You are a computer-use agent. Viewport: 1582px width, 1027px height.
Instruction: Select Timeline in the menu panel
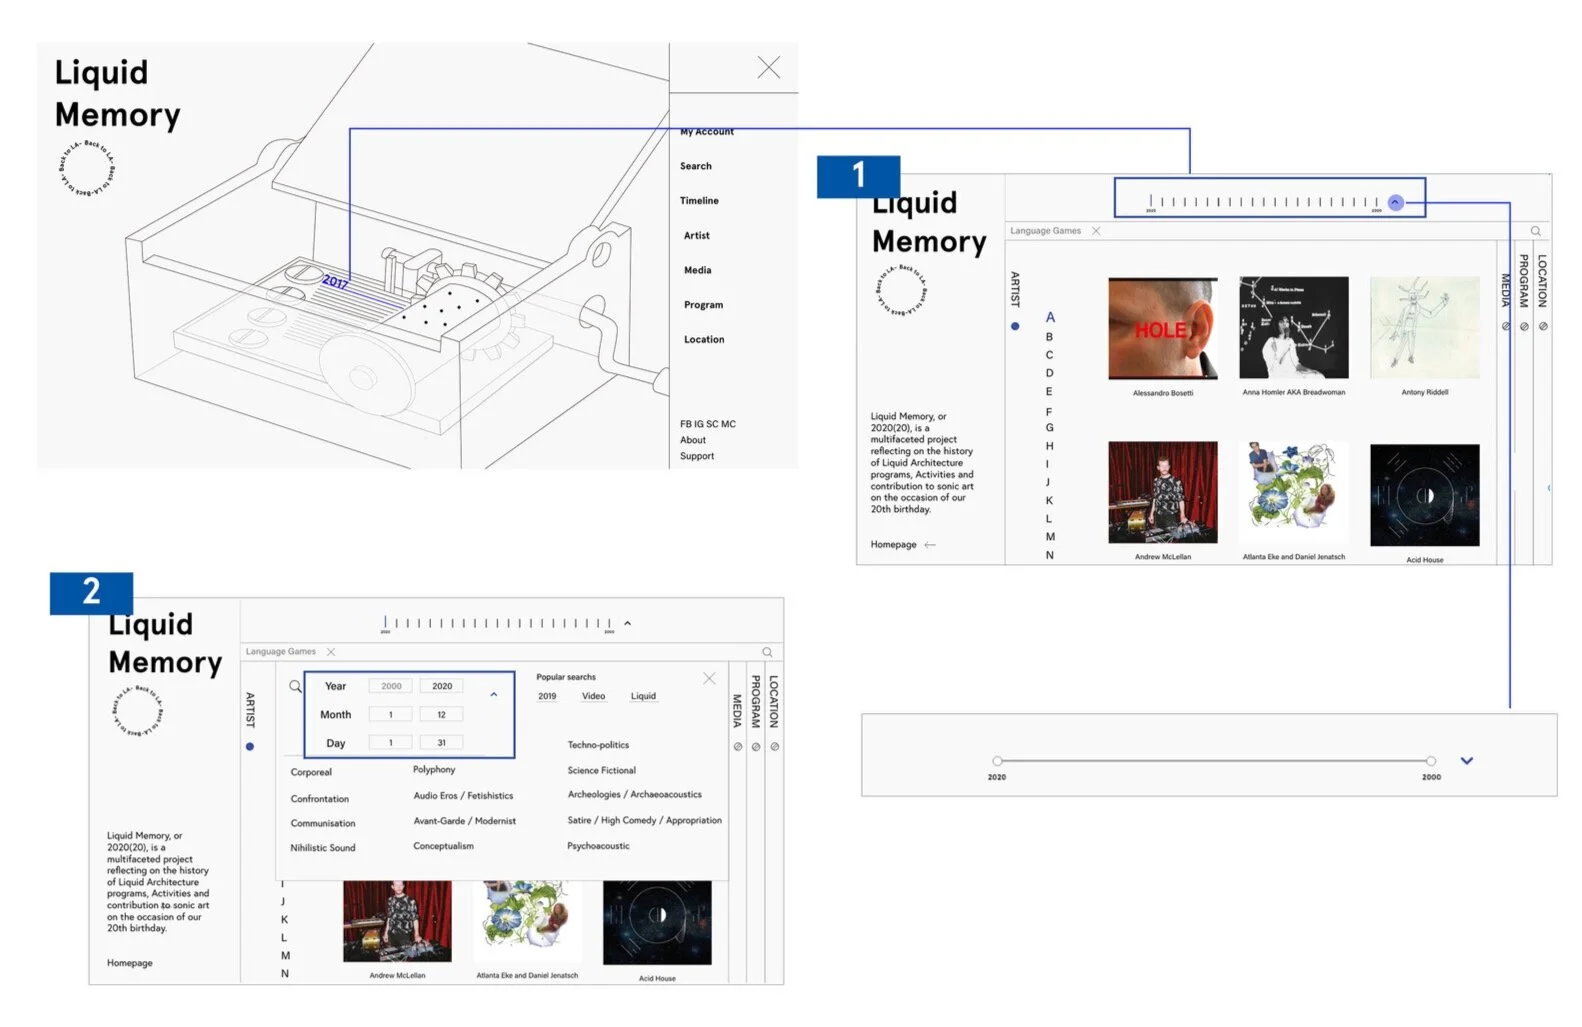coord(699,201)
